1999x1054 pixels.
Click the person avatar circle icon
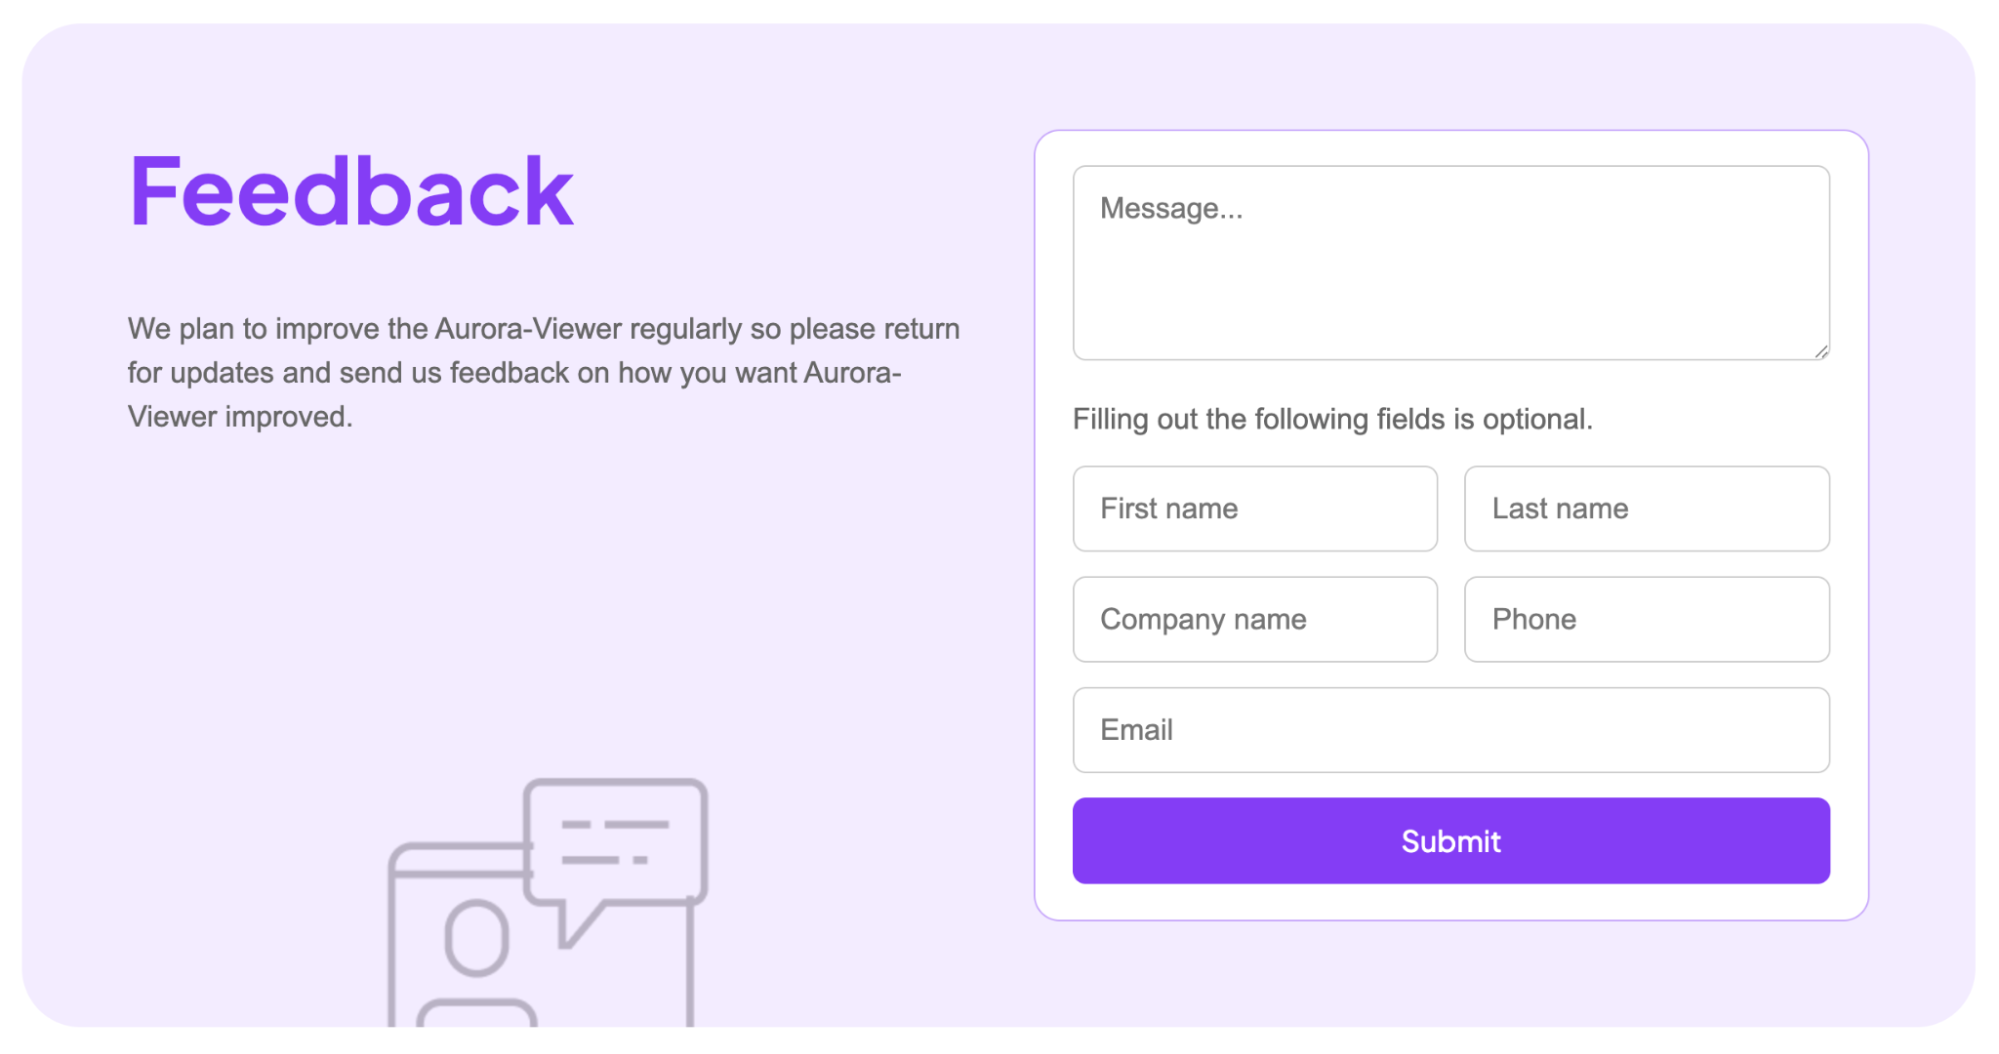[477, 938]
